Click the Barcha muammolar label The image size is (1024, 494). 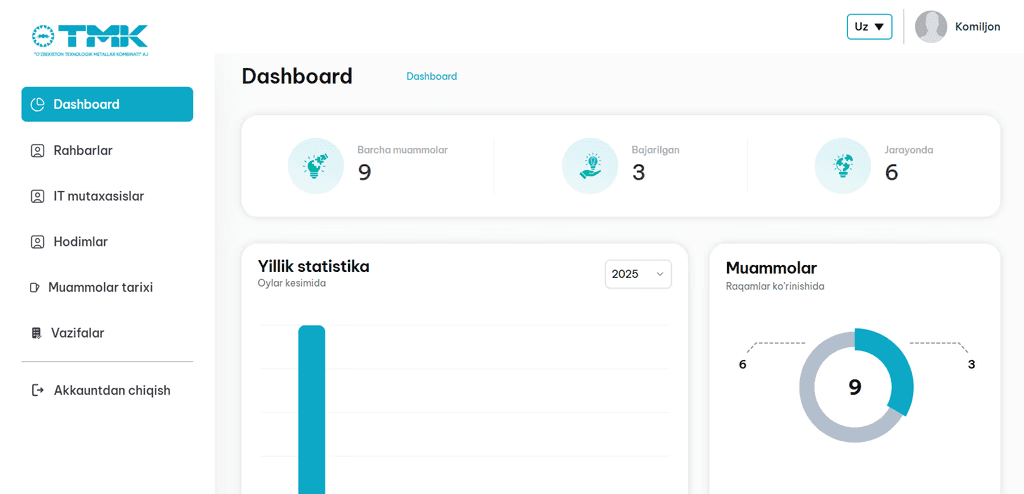tap(402, 150)
